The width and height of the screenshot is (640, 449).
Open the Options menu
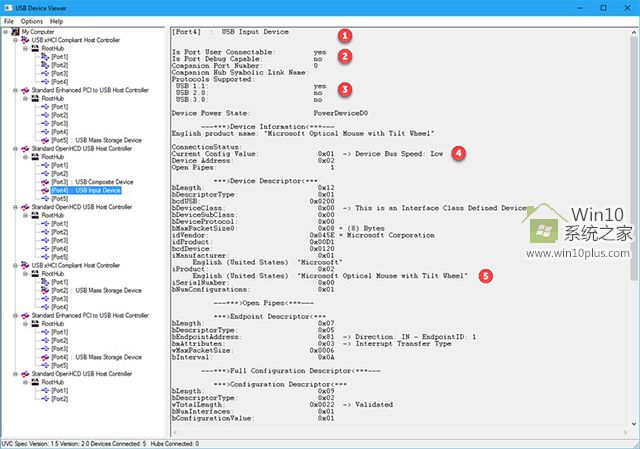coord(31,21)
